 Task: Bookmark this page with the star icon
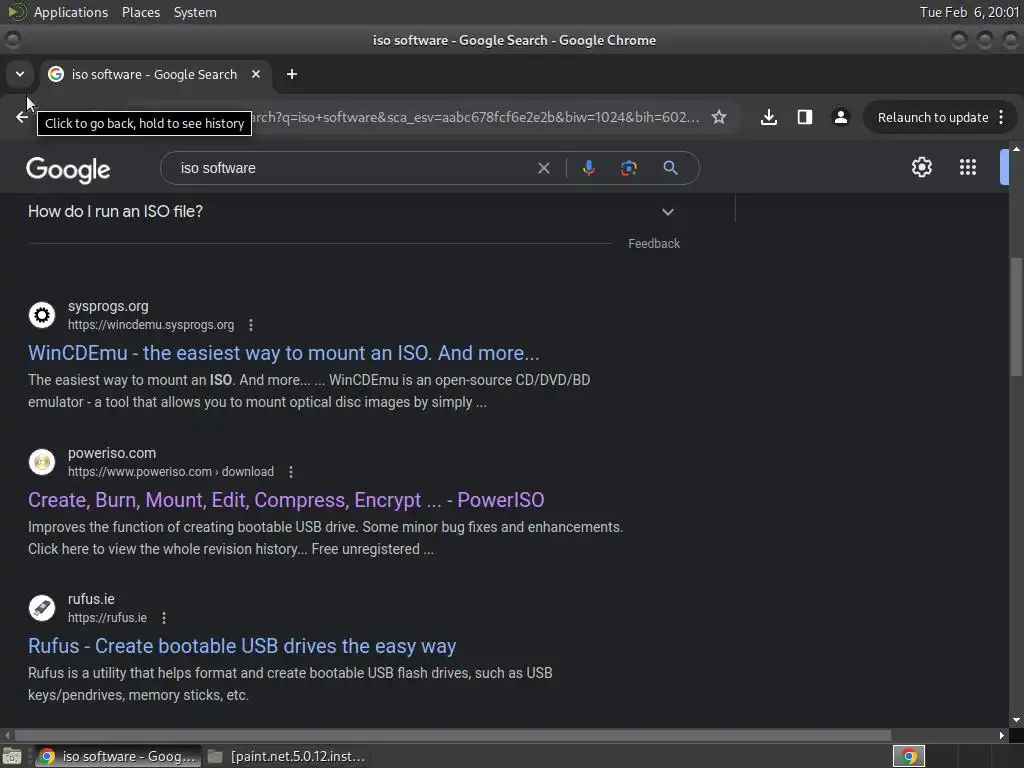click(719, 117)
